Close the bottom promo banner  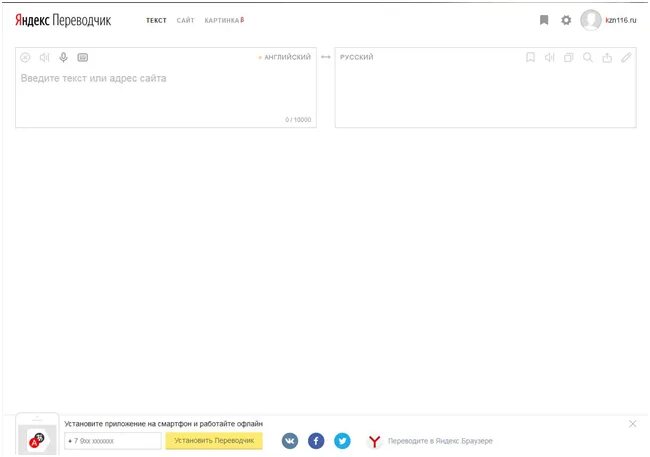[x=632, y=424]
